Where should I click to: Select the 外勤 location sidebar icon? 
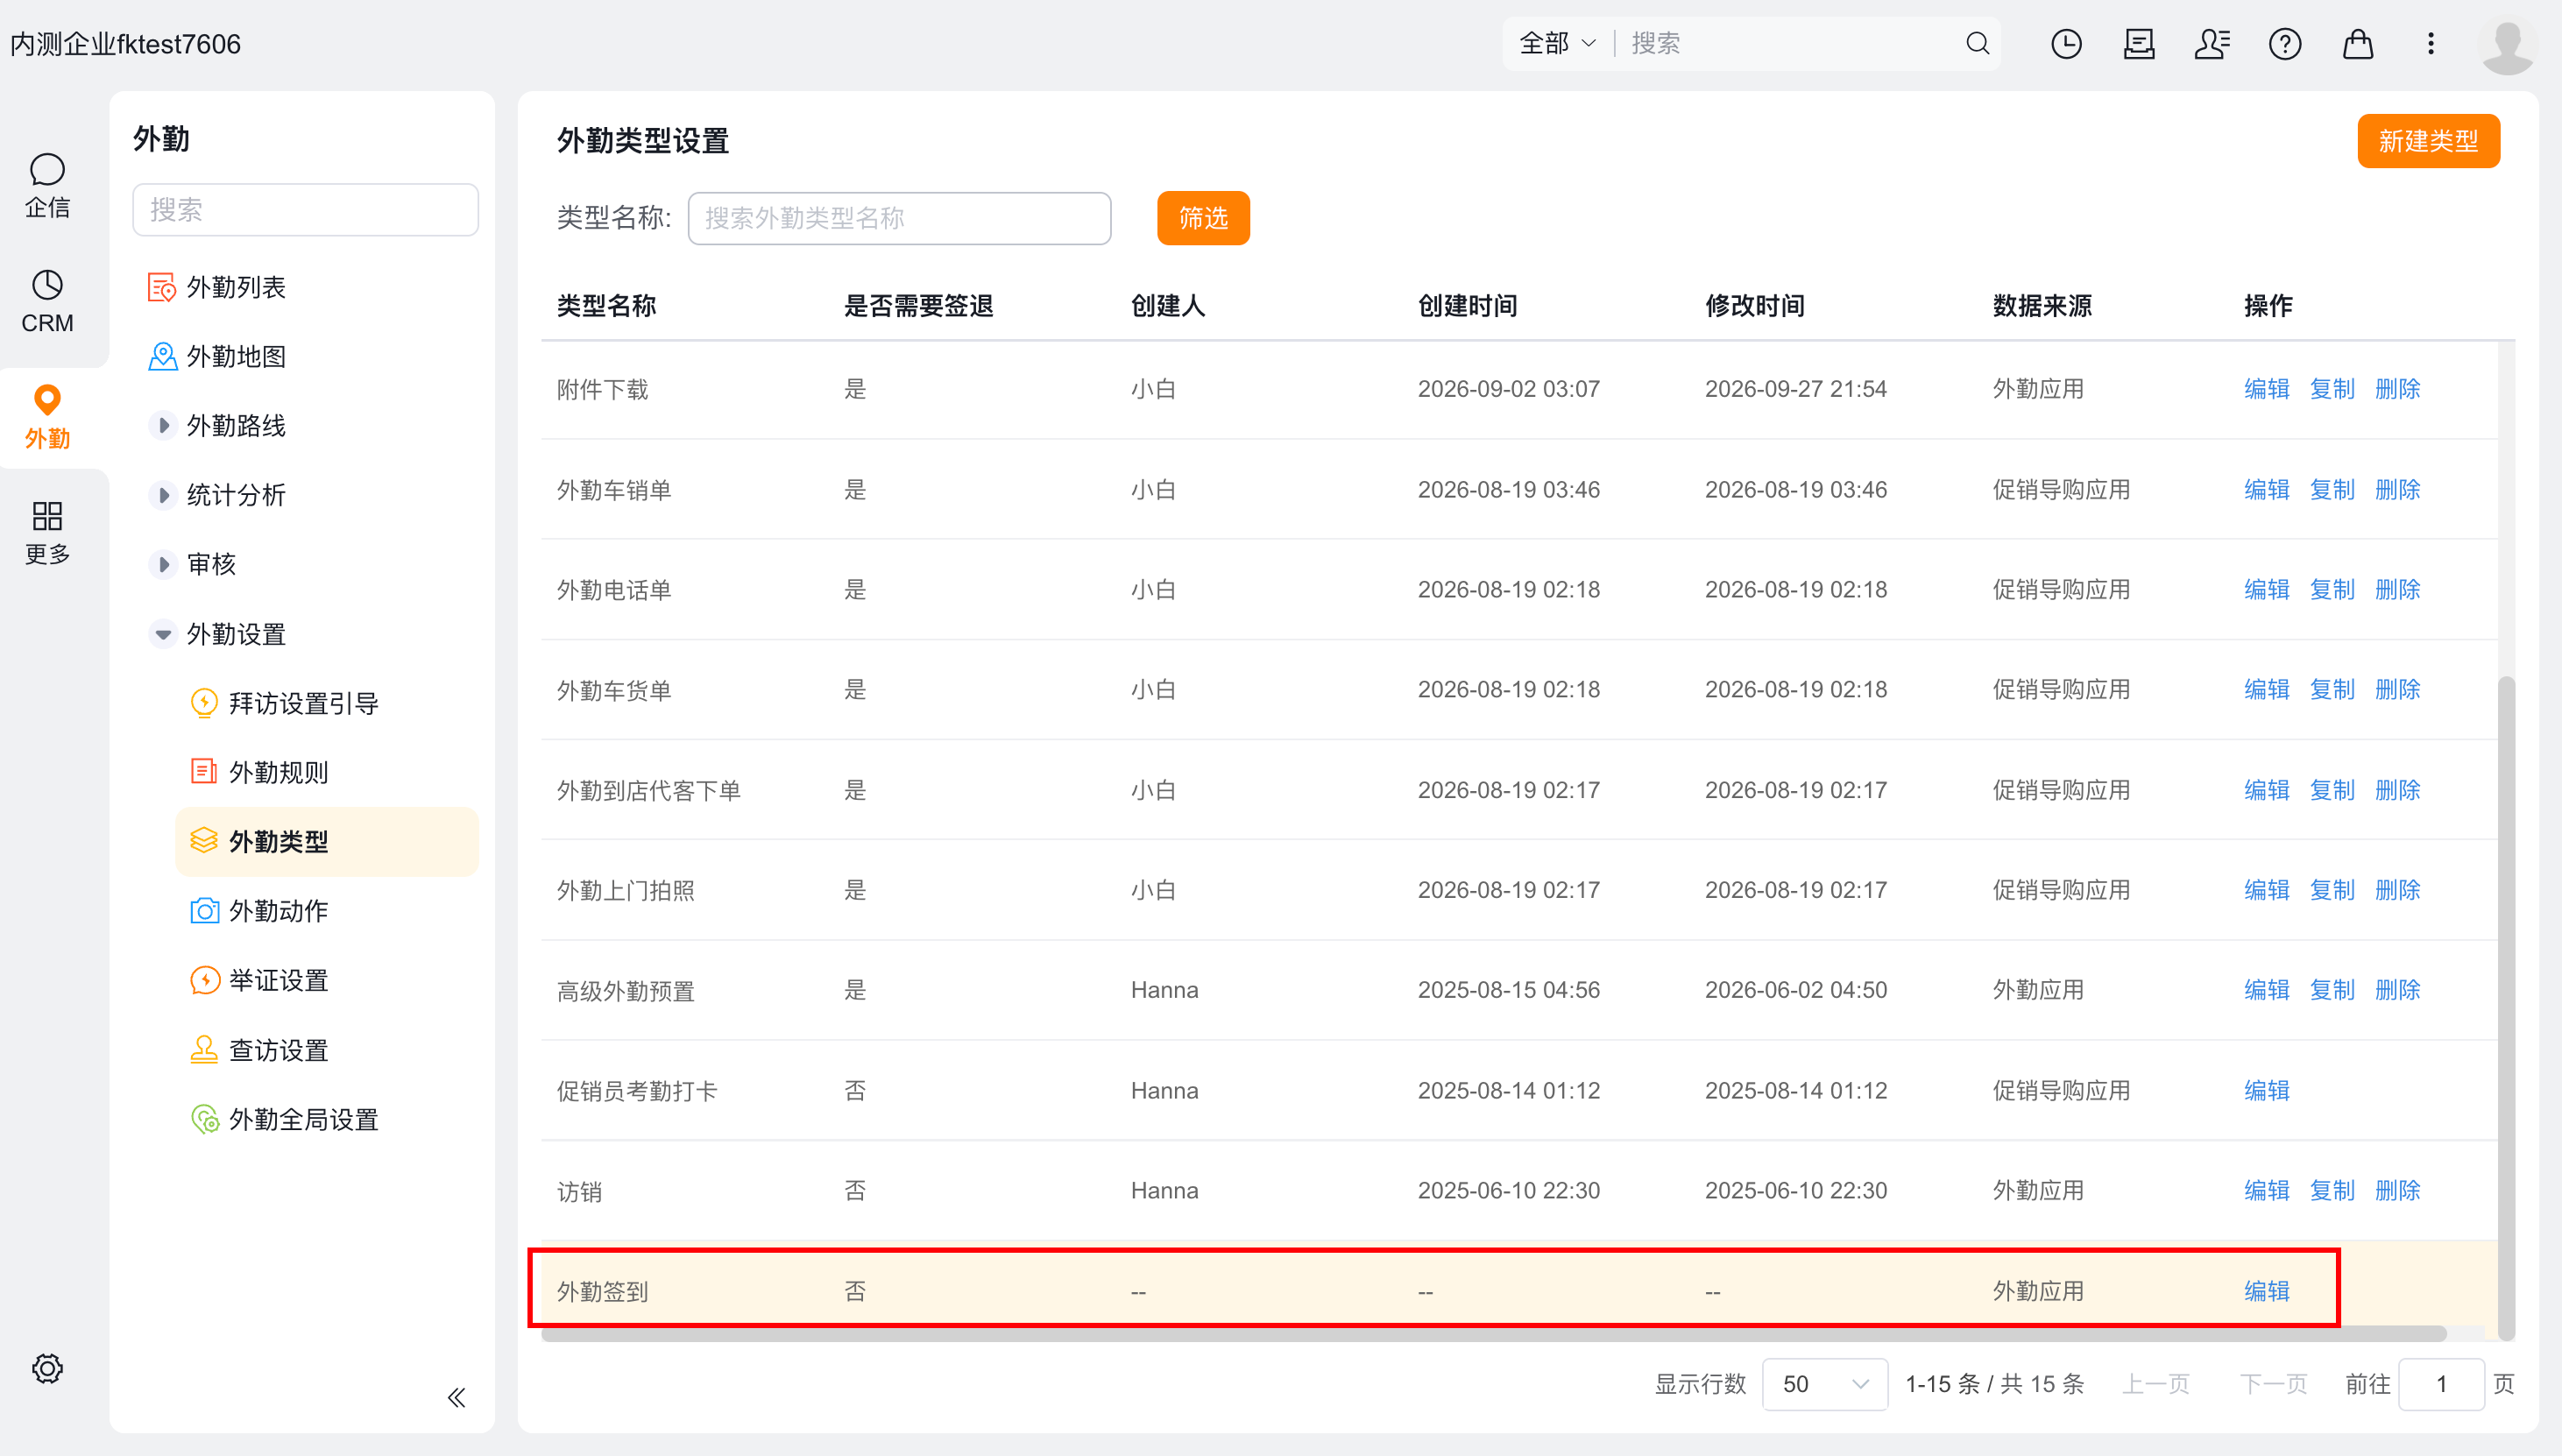pyautogui.click(x=47, y=417)
